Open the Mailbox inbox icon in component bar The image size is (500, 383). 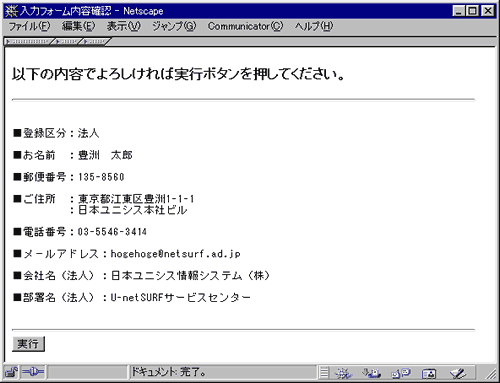[x=371, y=373]
